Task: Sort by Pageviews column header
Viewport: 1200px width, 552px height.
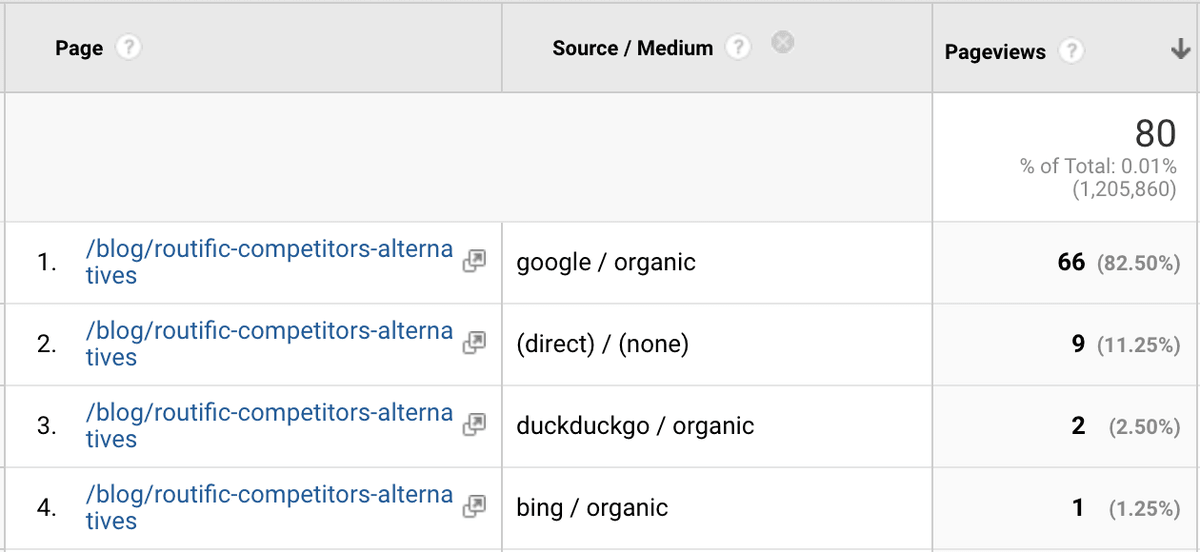Action: (x=995, y=52)
